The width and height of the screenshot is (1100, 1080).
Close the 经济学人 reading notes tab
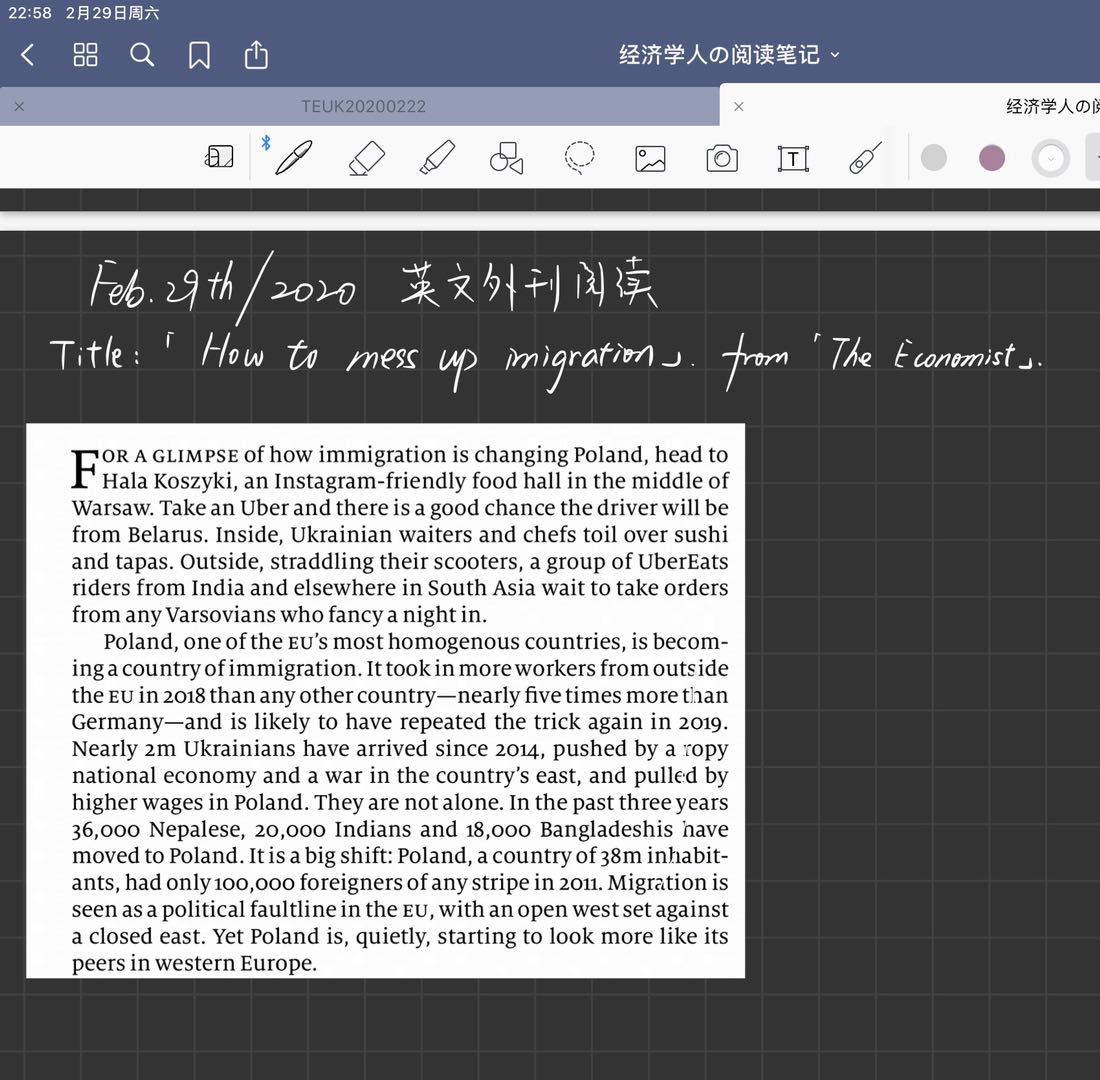739,107
